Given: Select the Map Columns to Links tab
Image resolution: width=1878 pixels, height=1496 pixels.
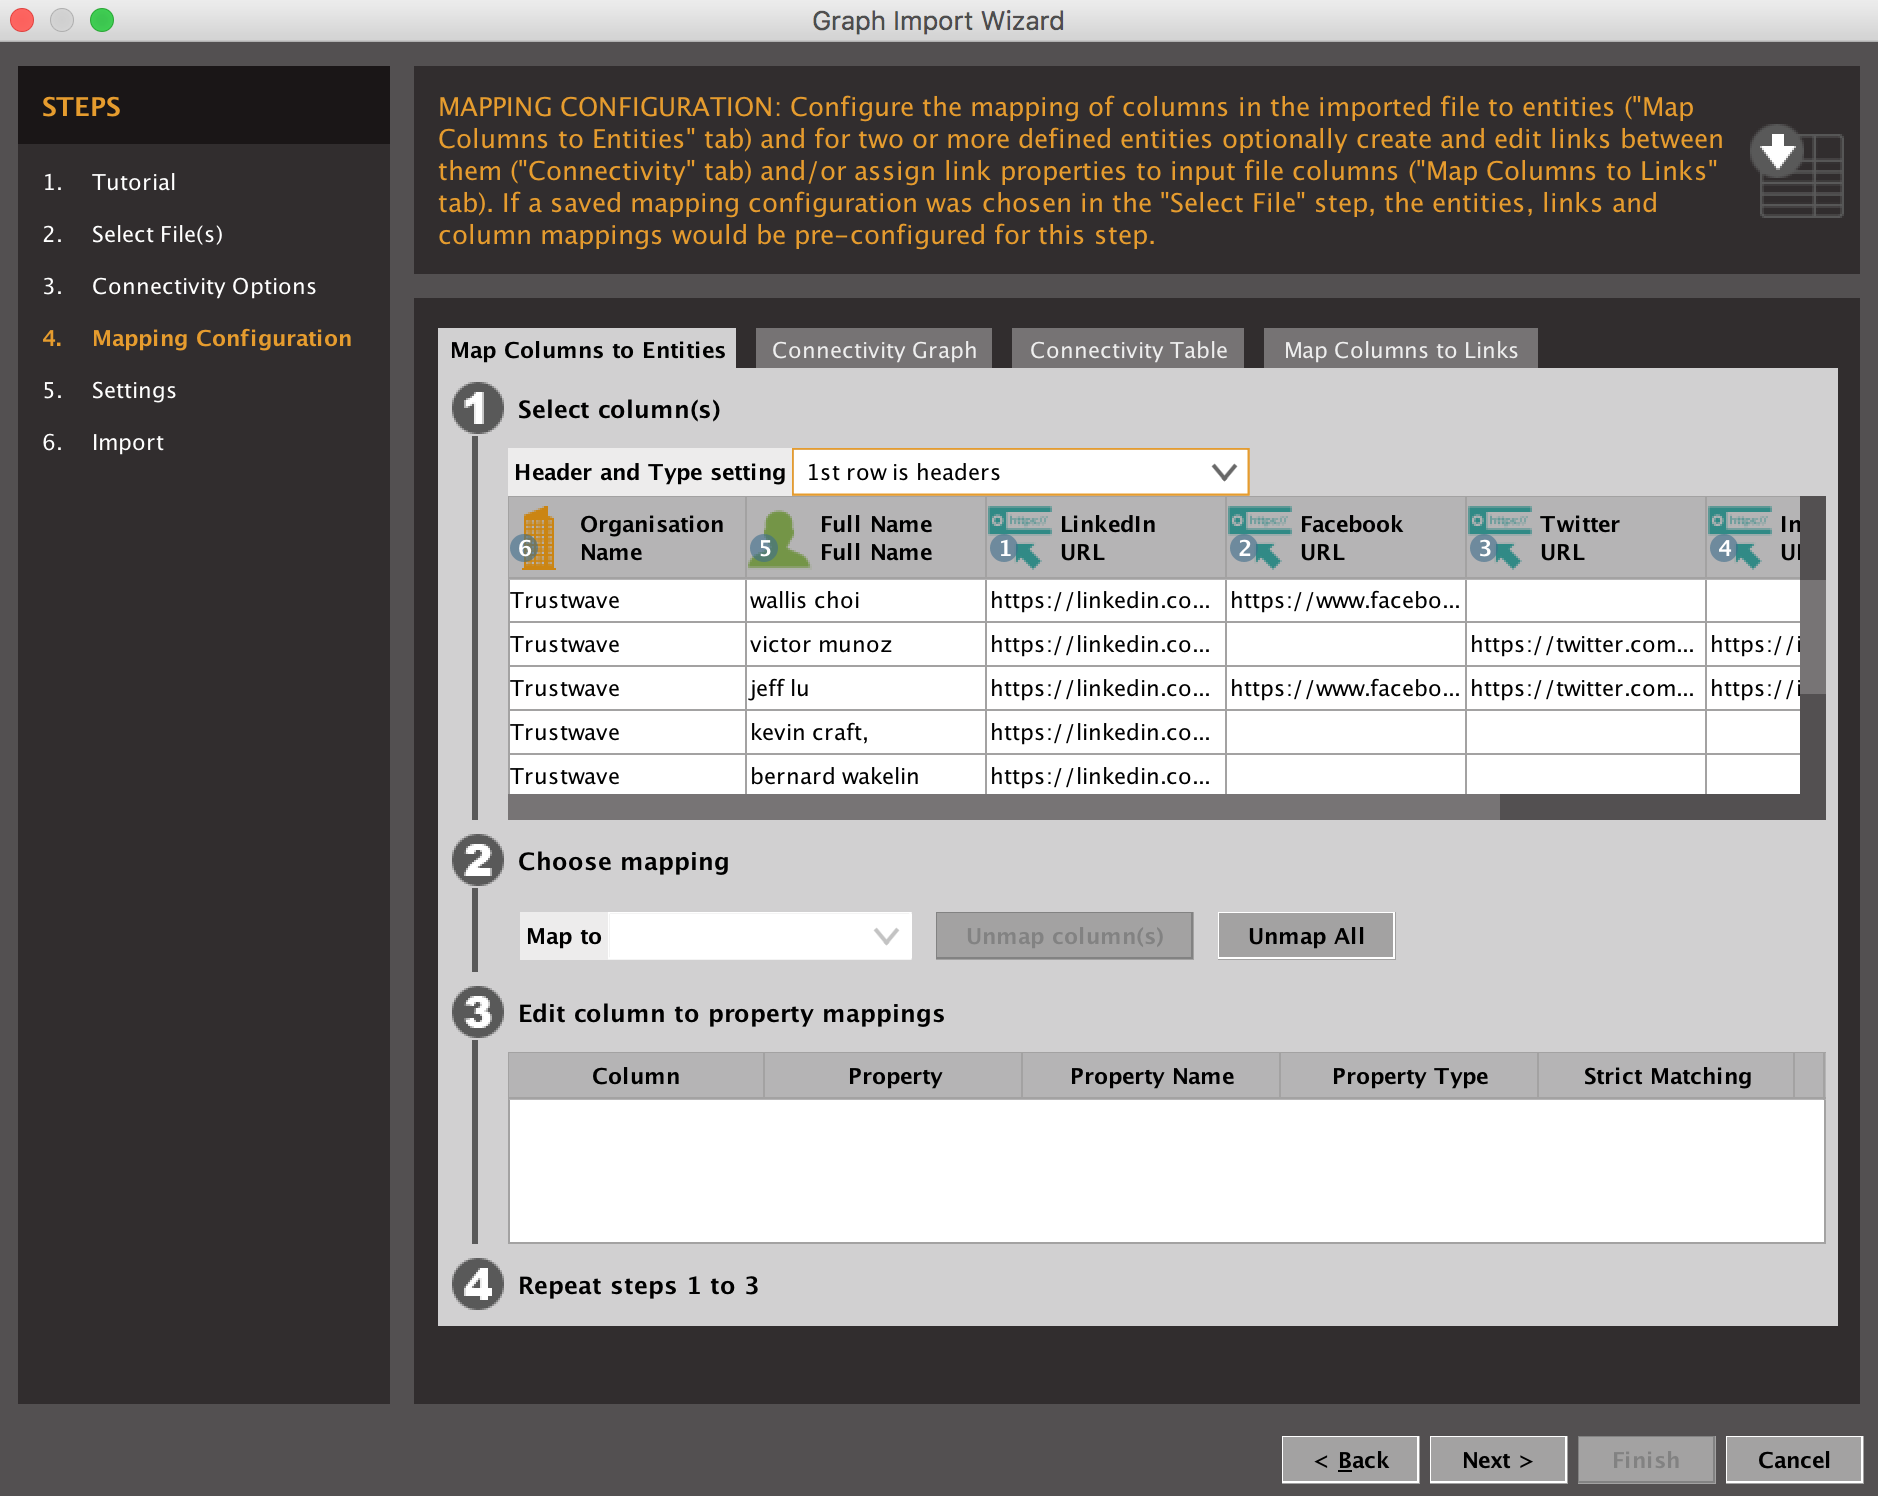Looking at the screenshot, I should click(x=1400, y=350).
